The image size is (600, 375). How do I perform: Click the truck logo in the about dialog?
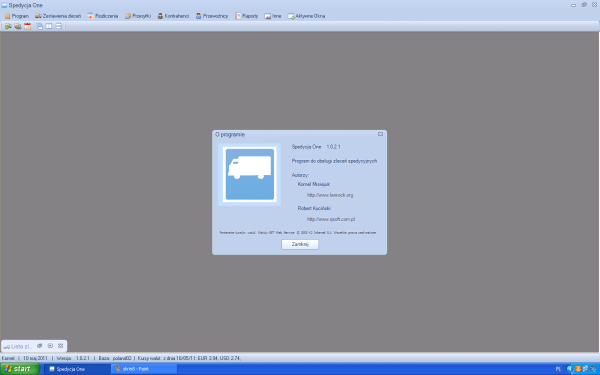point(249,174)
